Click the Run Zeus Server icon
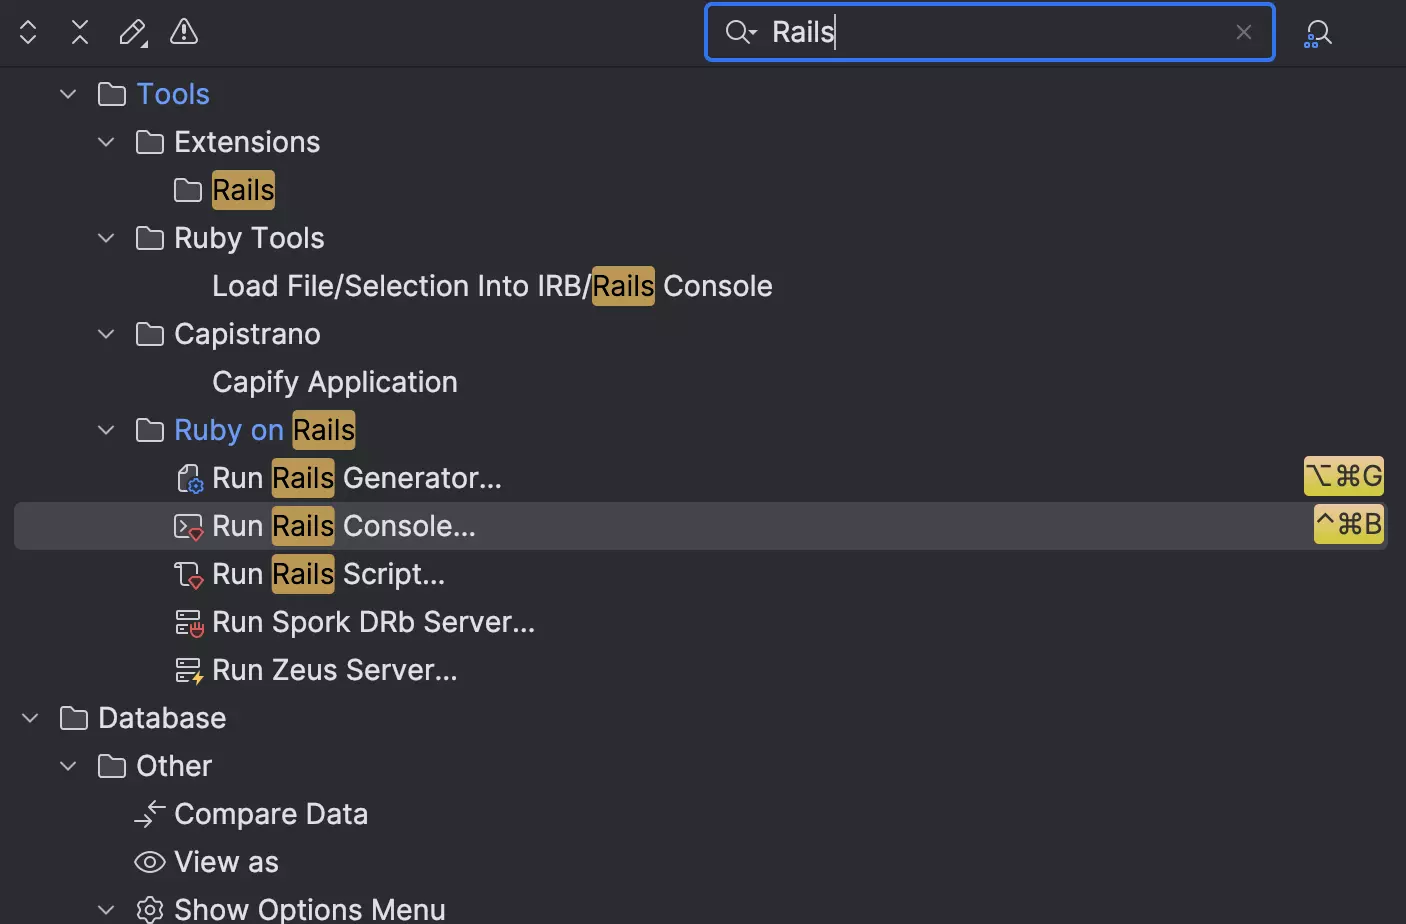 point(189,671)
